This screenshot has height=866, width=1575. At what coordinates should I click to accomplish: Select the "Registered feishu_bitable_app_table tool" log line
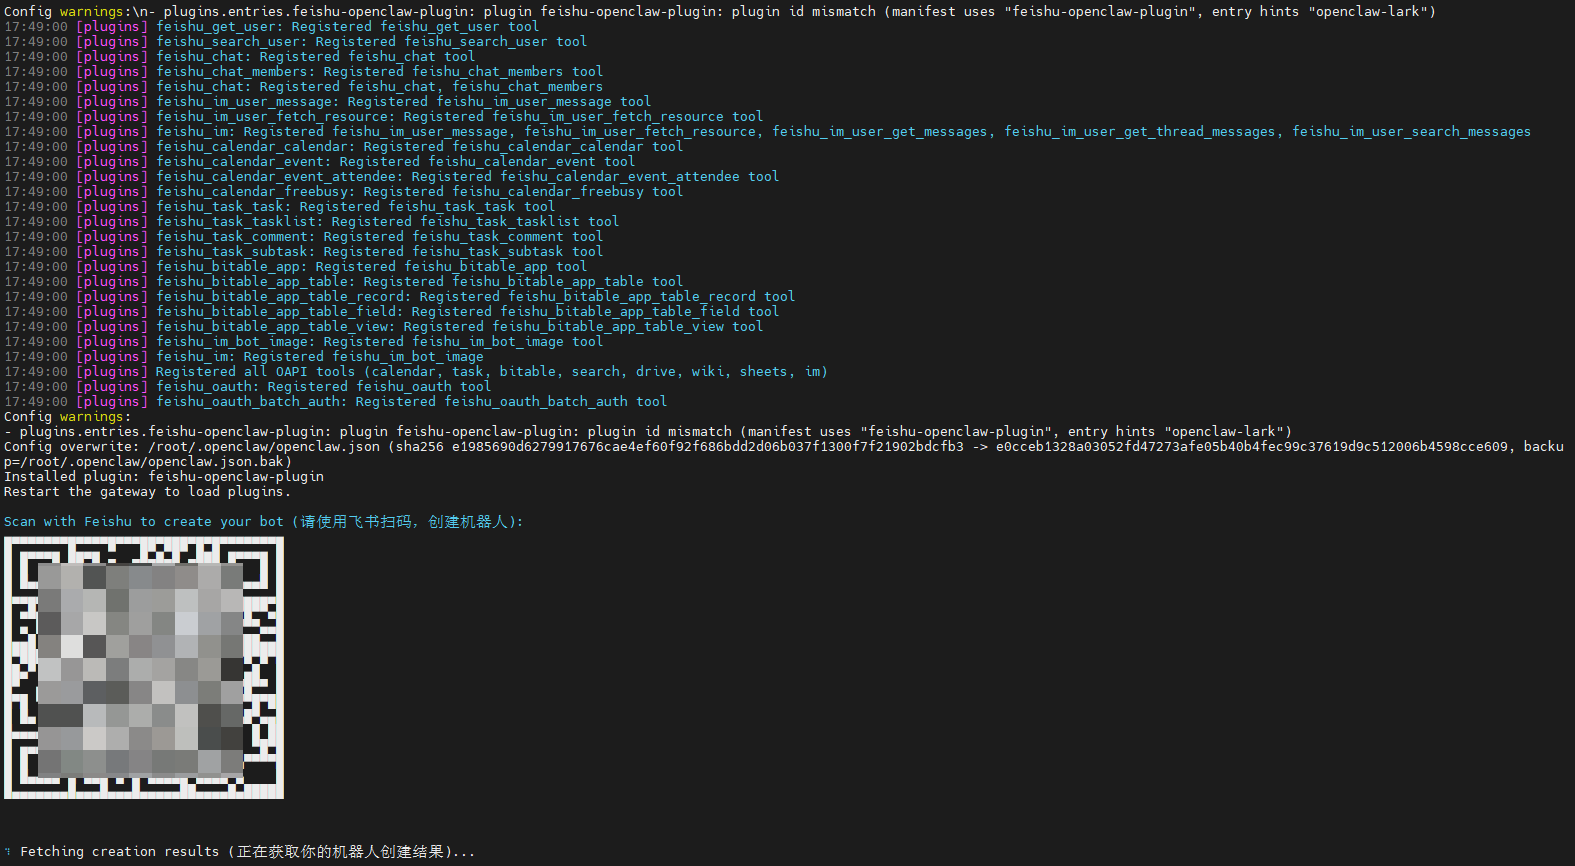click(x=344, y=282)
